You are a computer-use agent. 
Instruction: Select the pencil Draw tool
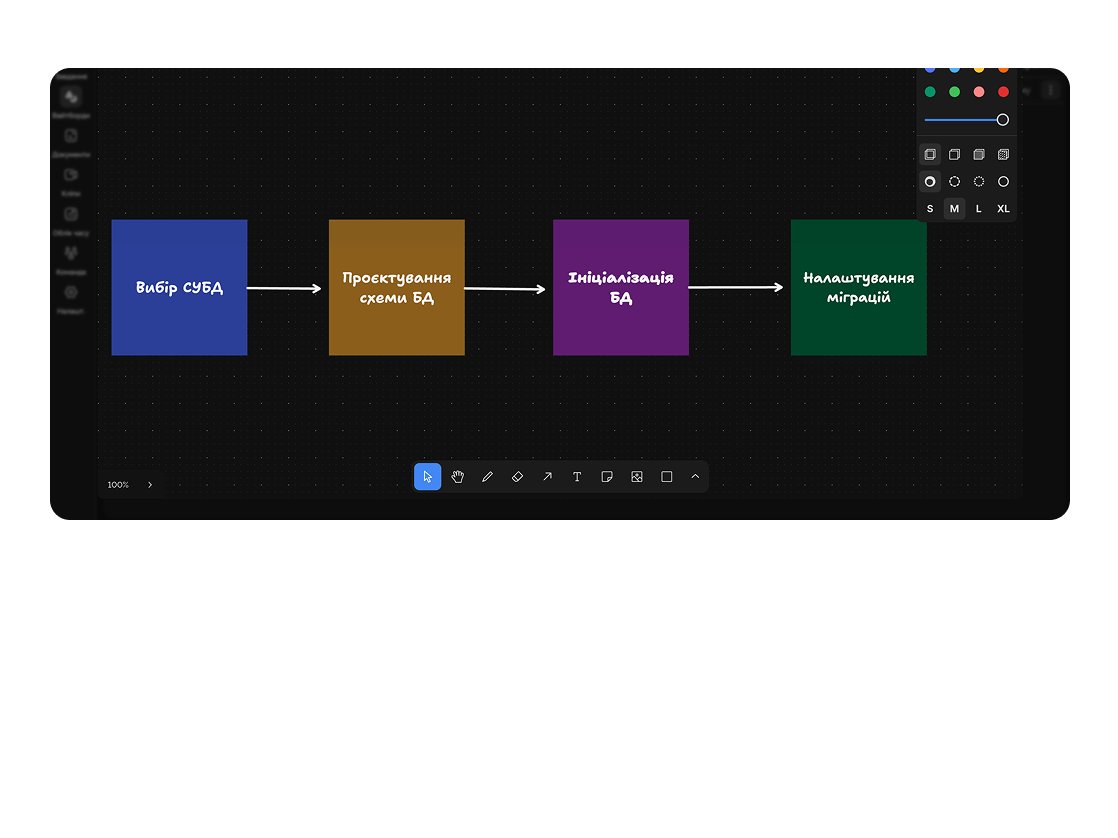click(487, 477)
